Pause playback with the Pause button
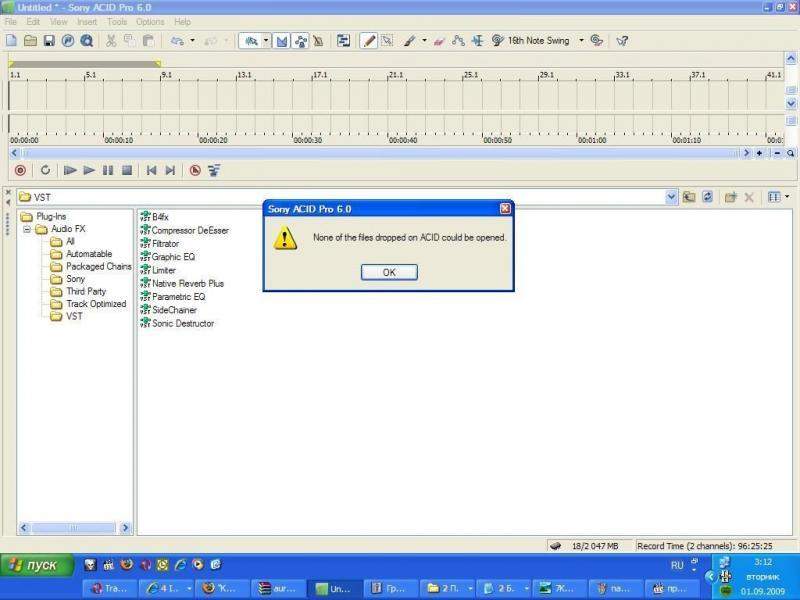 tap(108, 170)
